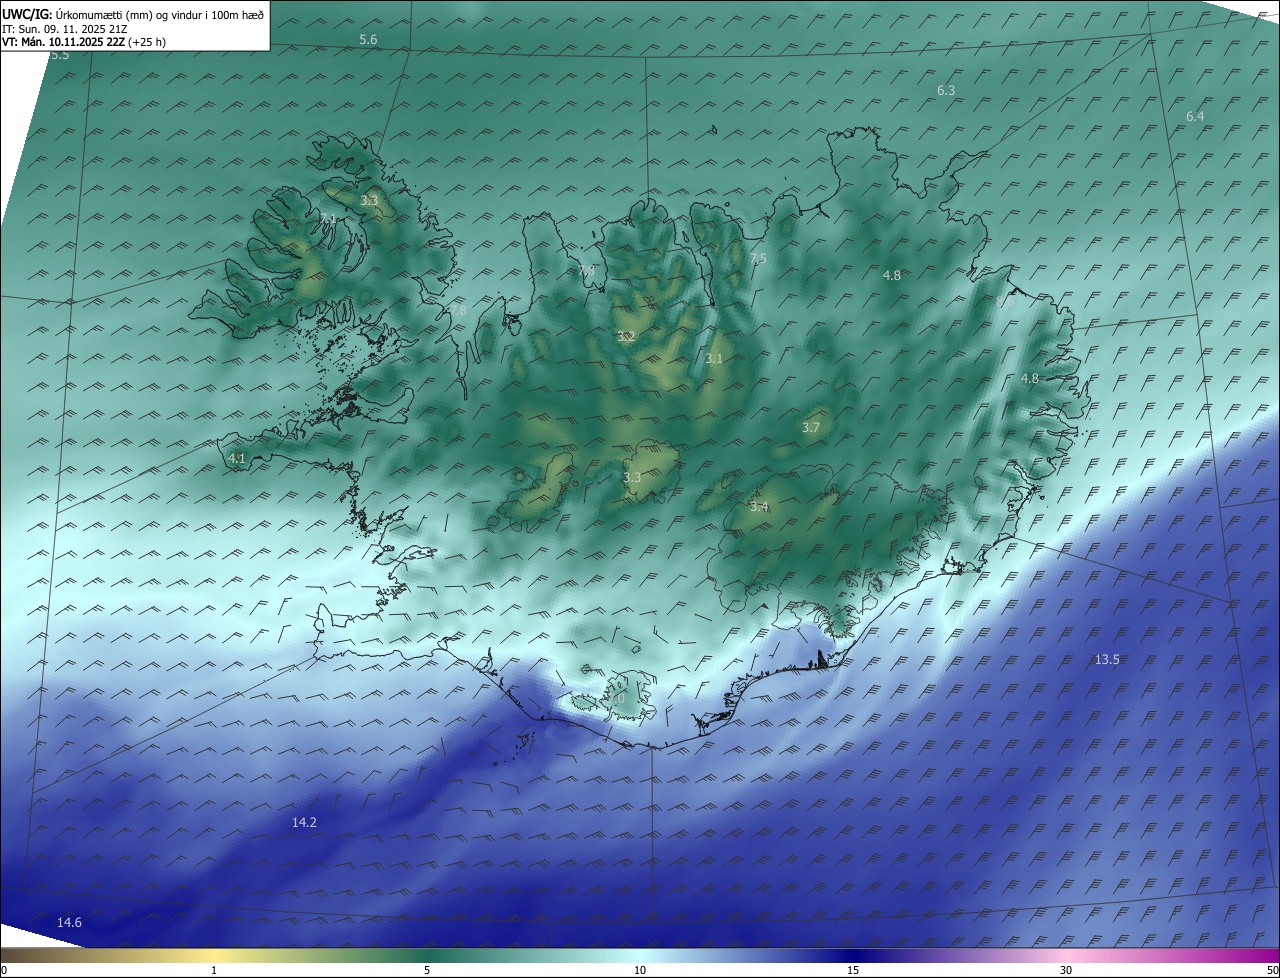Click the "10" tick label on the color scale
Screen dimensions: 1280x978
click(640, 970)
